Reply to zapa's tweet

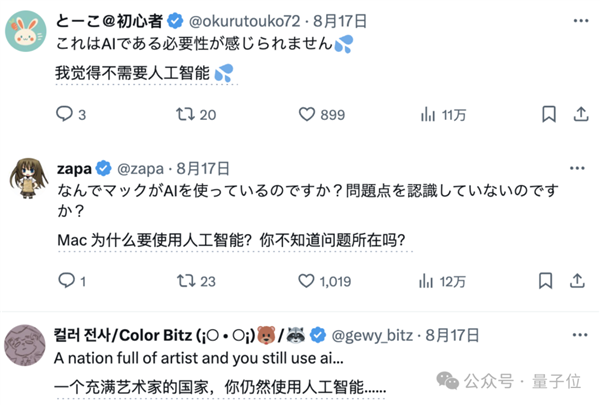[x=64, y=281]
